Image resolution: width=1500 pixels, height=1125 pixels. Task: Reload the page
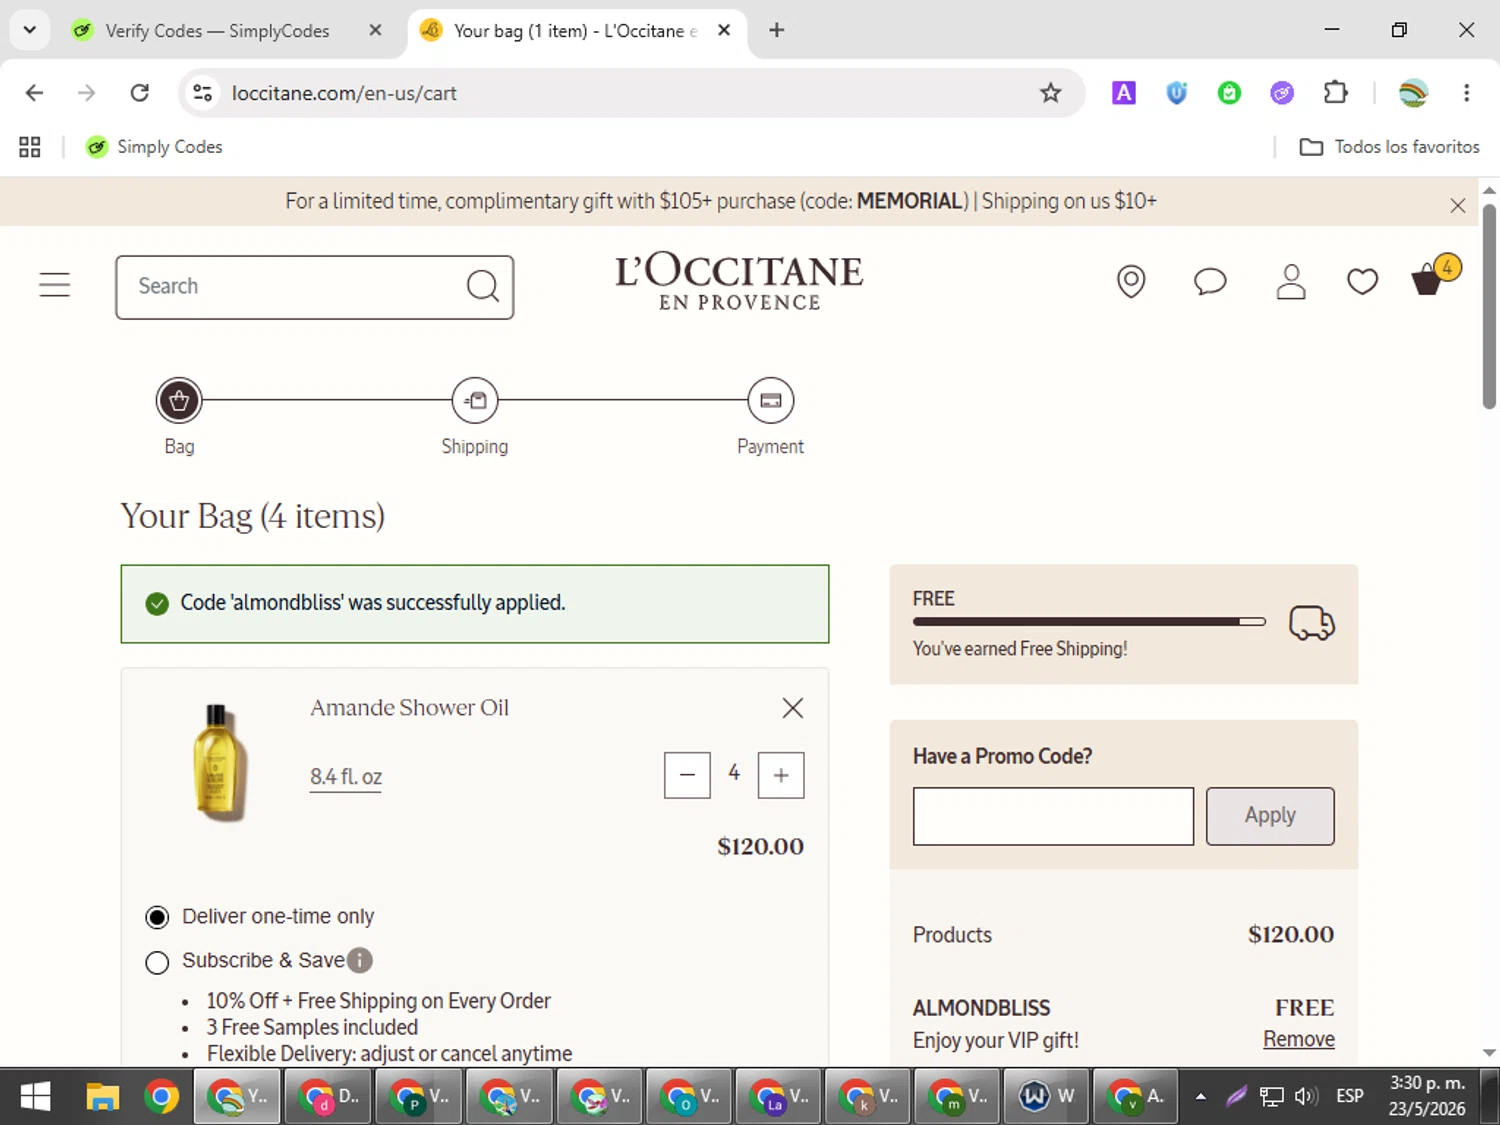tap(140, 93)
